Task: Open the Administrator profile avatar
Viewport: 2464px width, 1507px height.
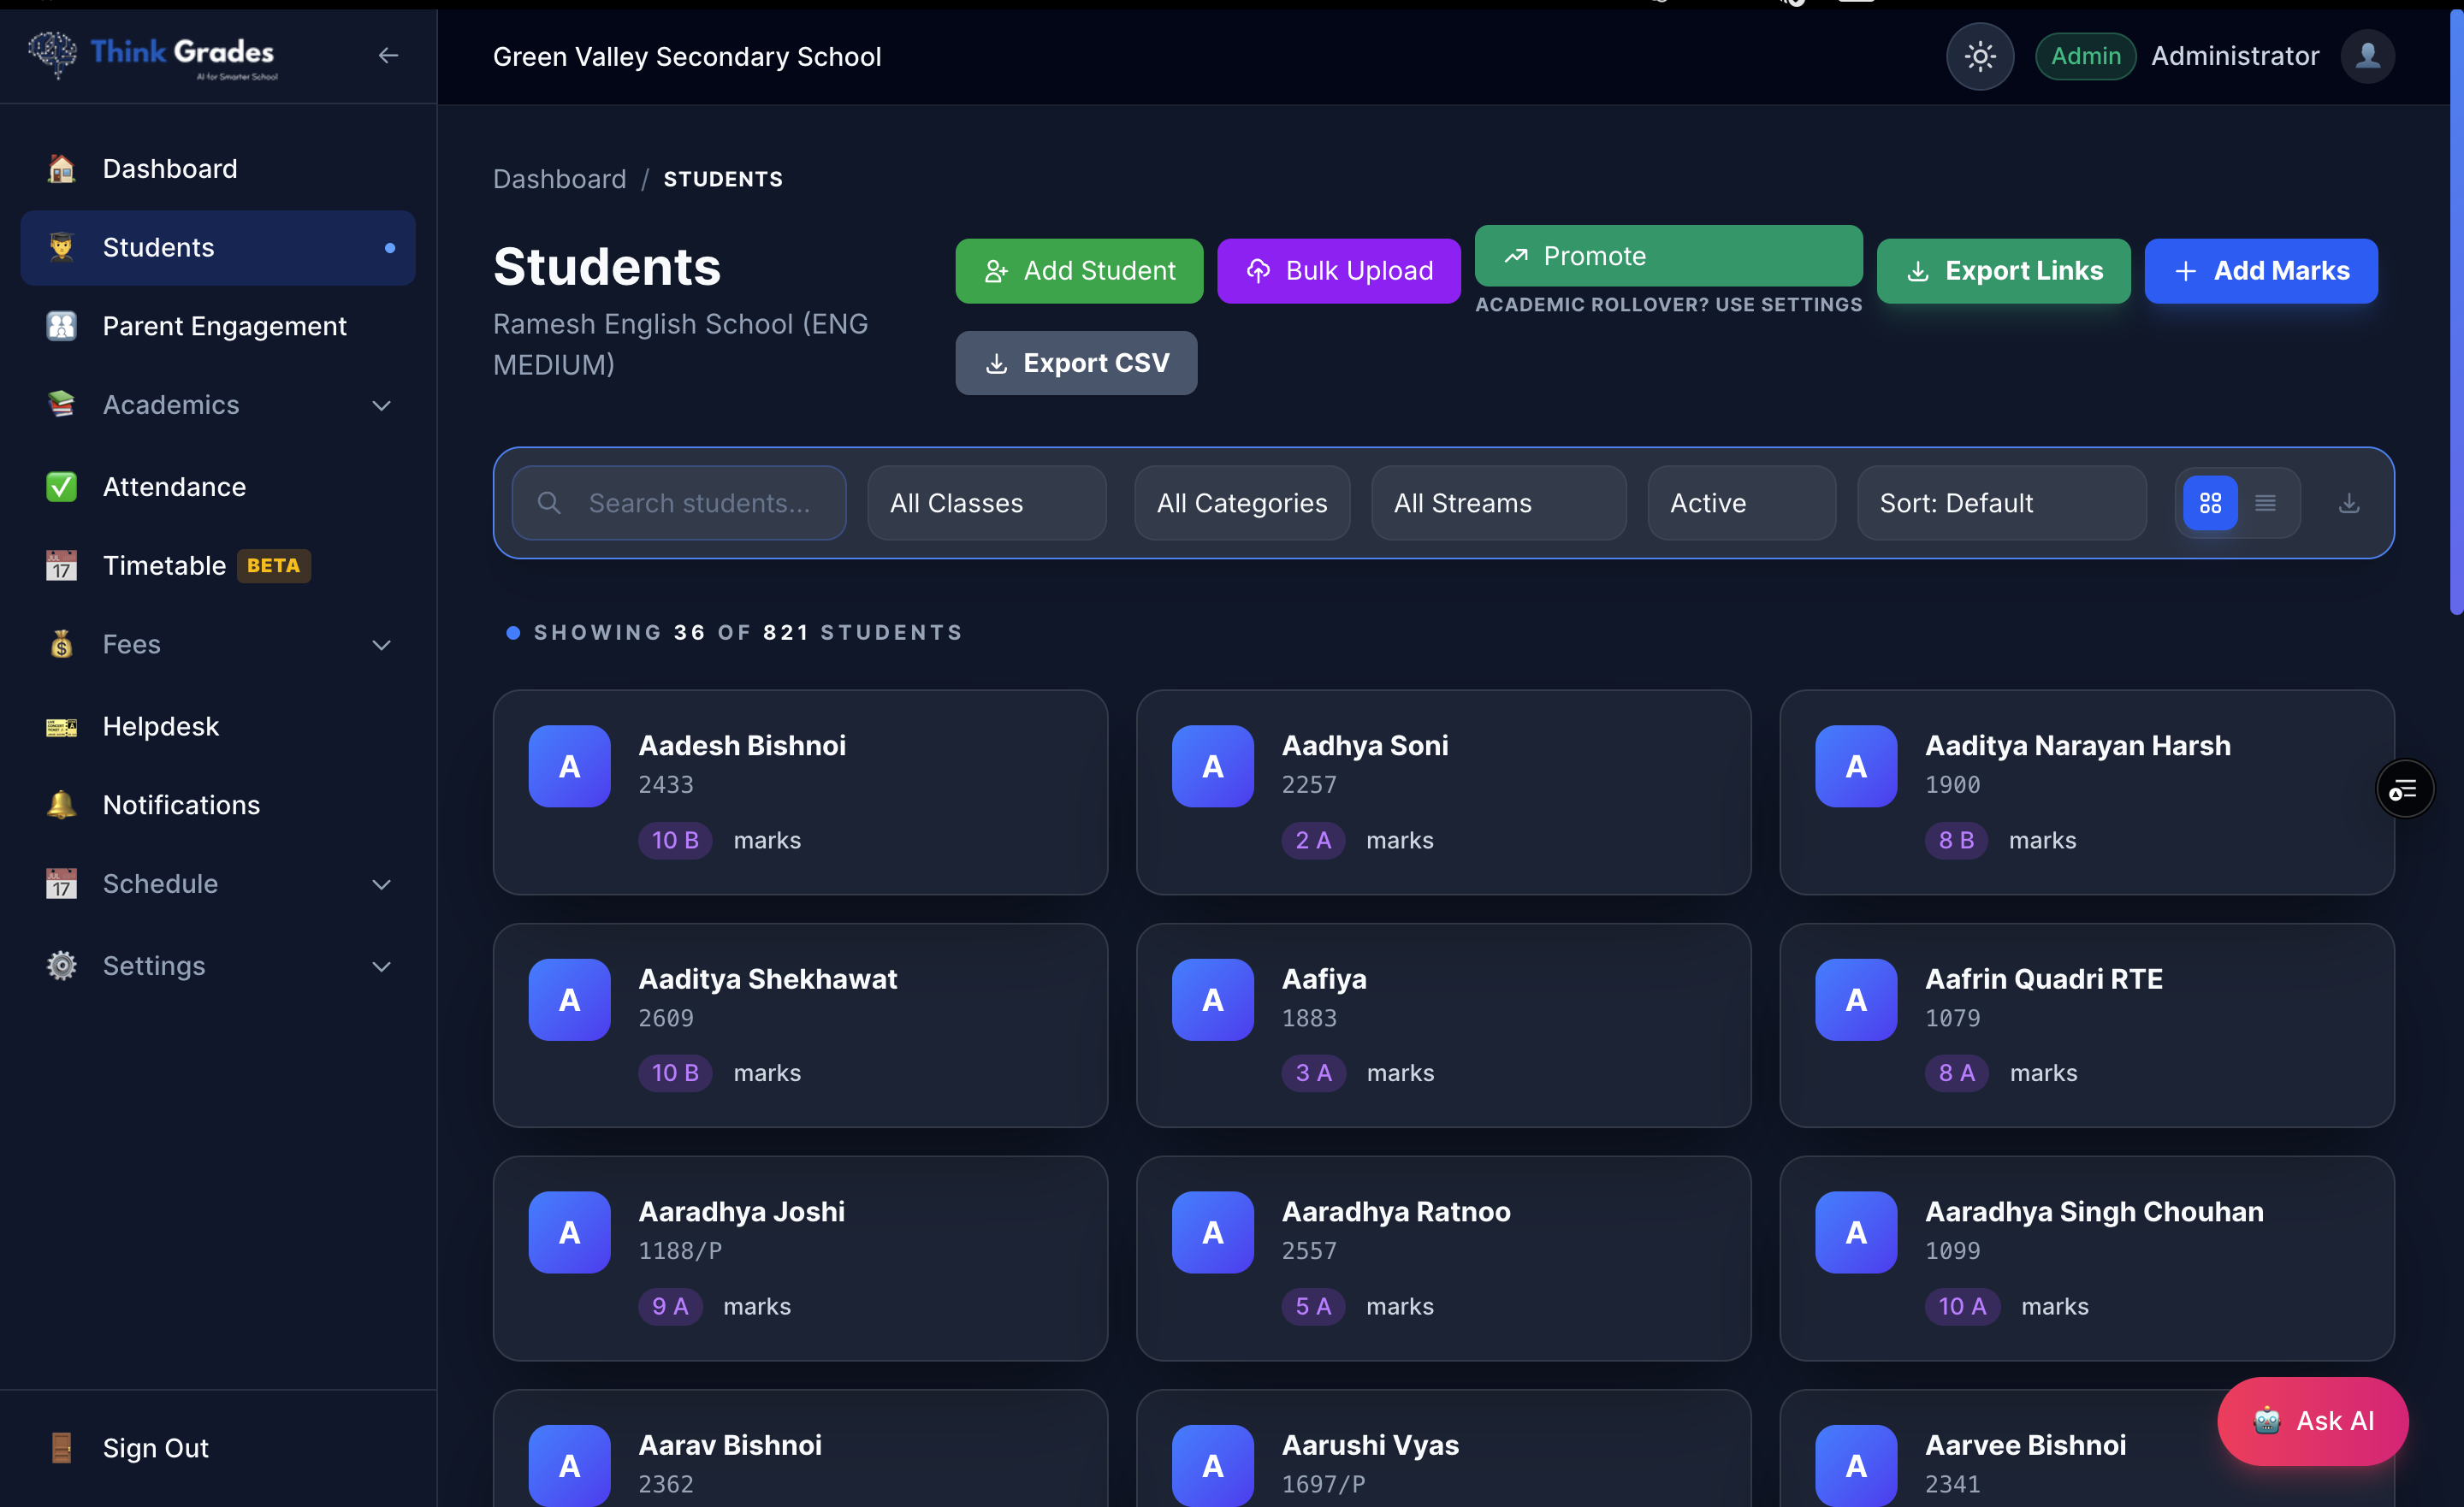Action: pos(2366,56)
